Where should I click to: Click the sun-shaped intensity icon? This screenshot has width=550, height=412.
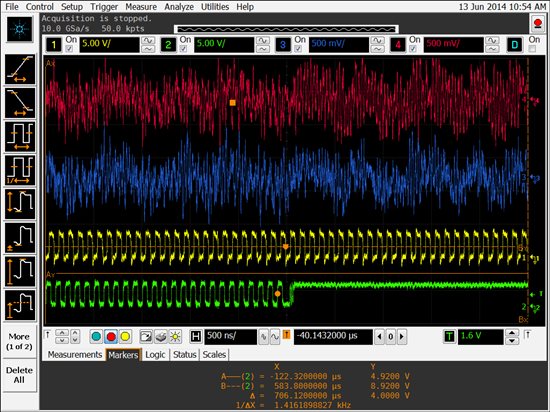point(175,337)
